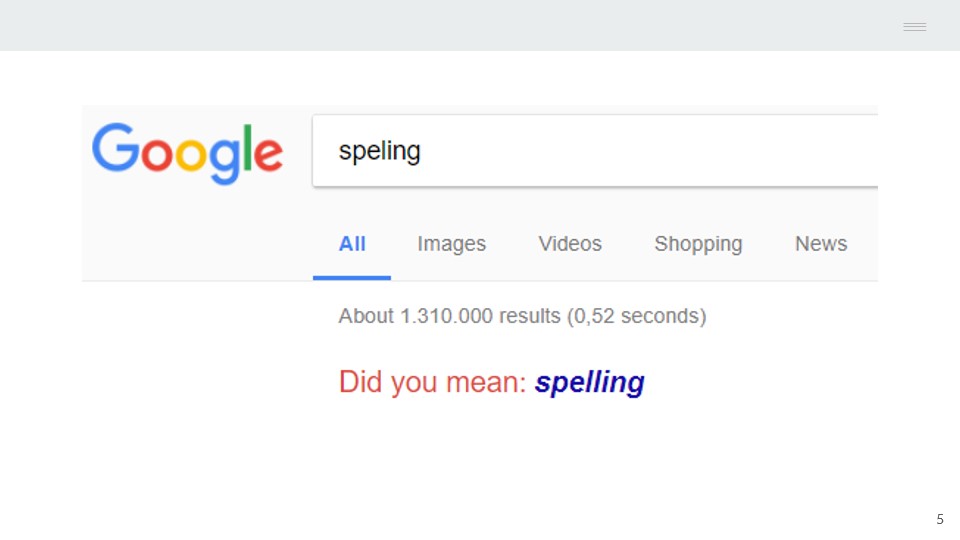This screenshot has width=960, height=540.
Task: Focus the search box containing speling
Action: coord(595,151)
